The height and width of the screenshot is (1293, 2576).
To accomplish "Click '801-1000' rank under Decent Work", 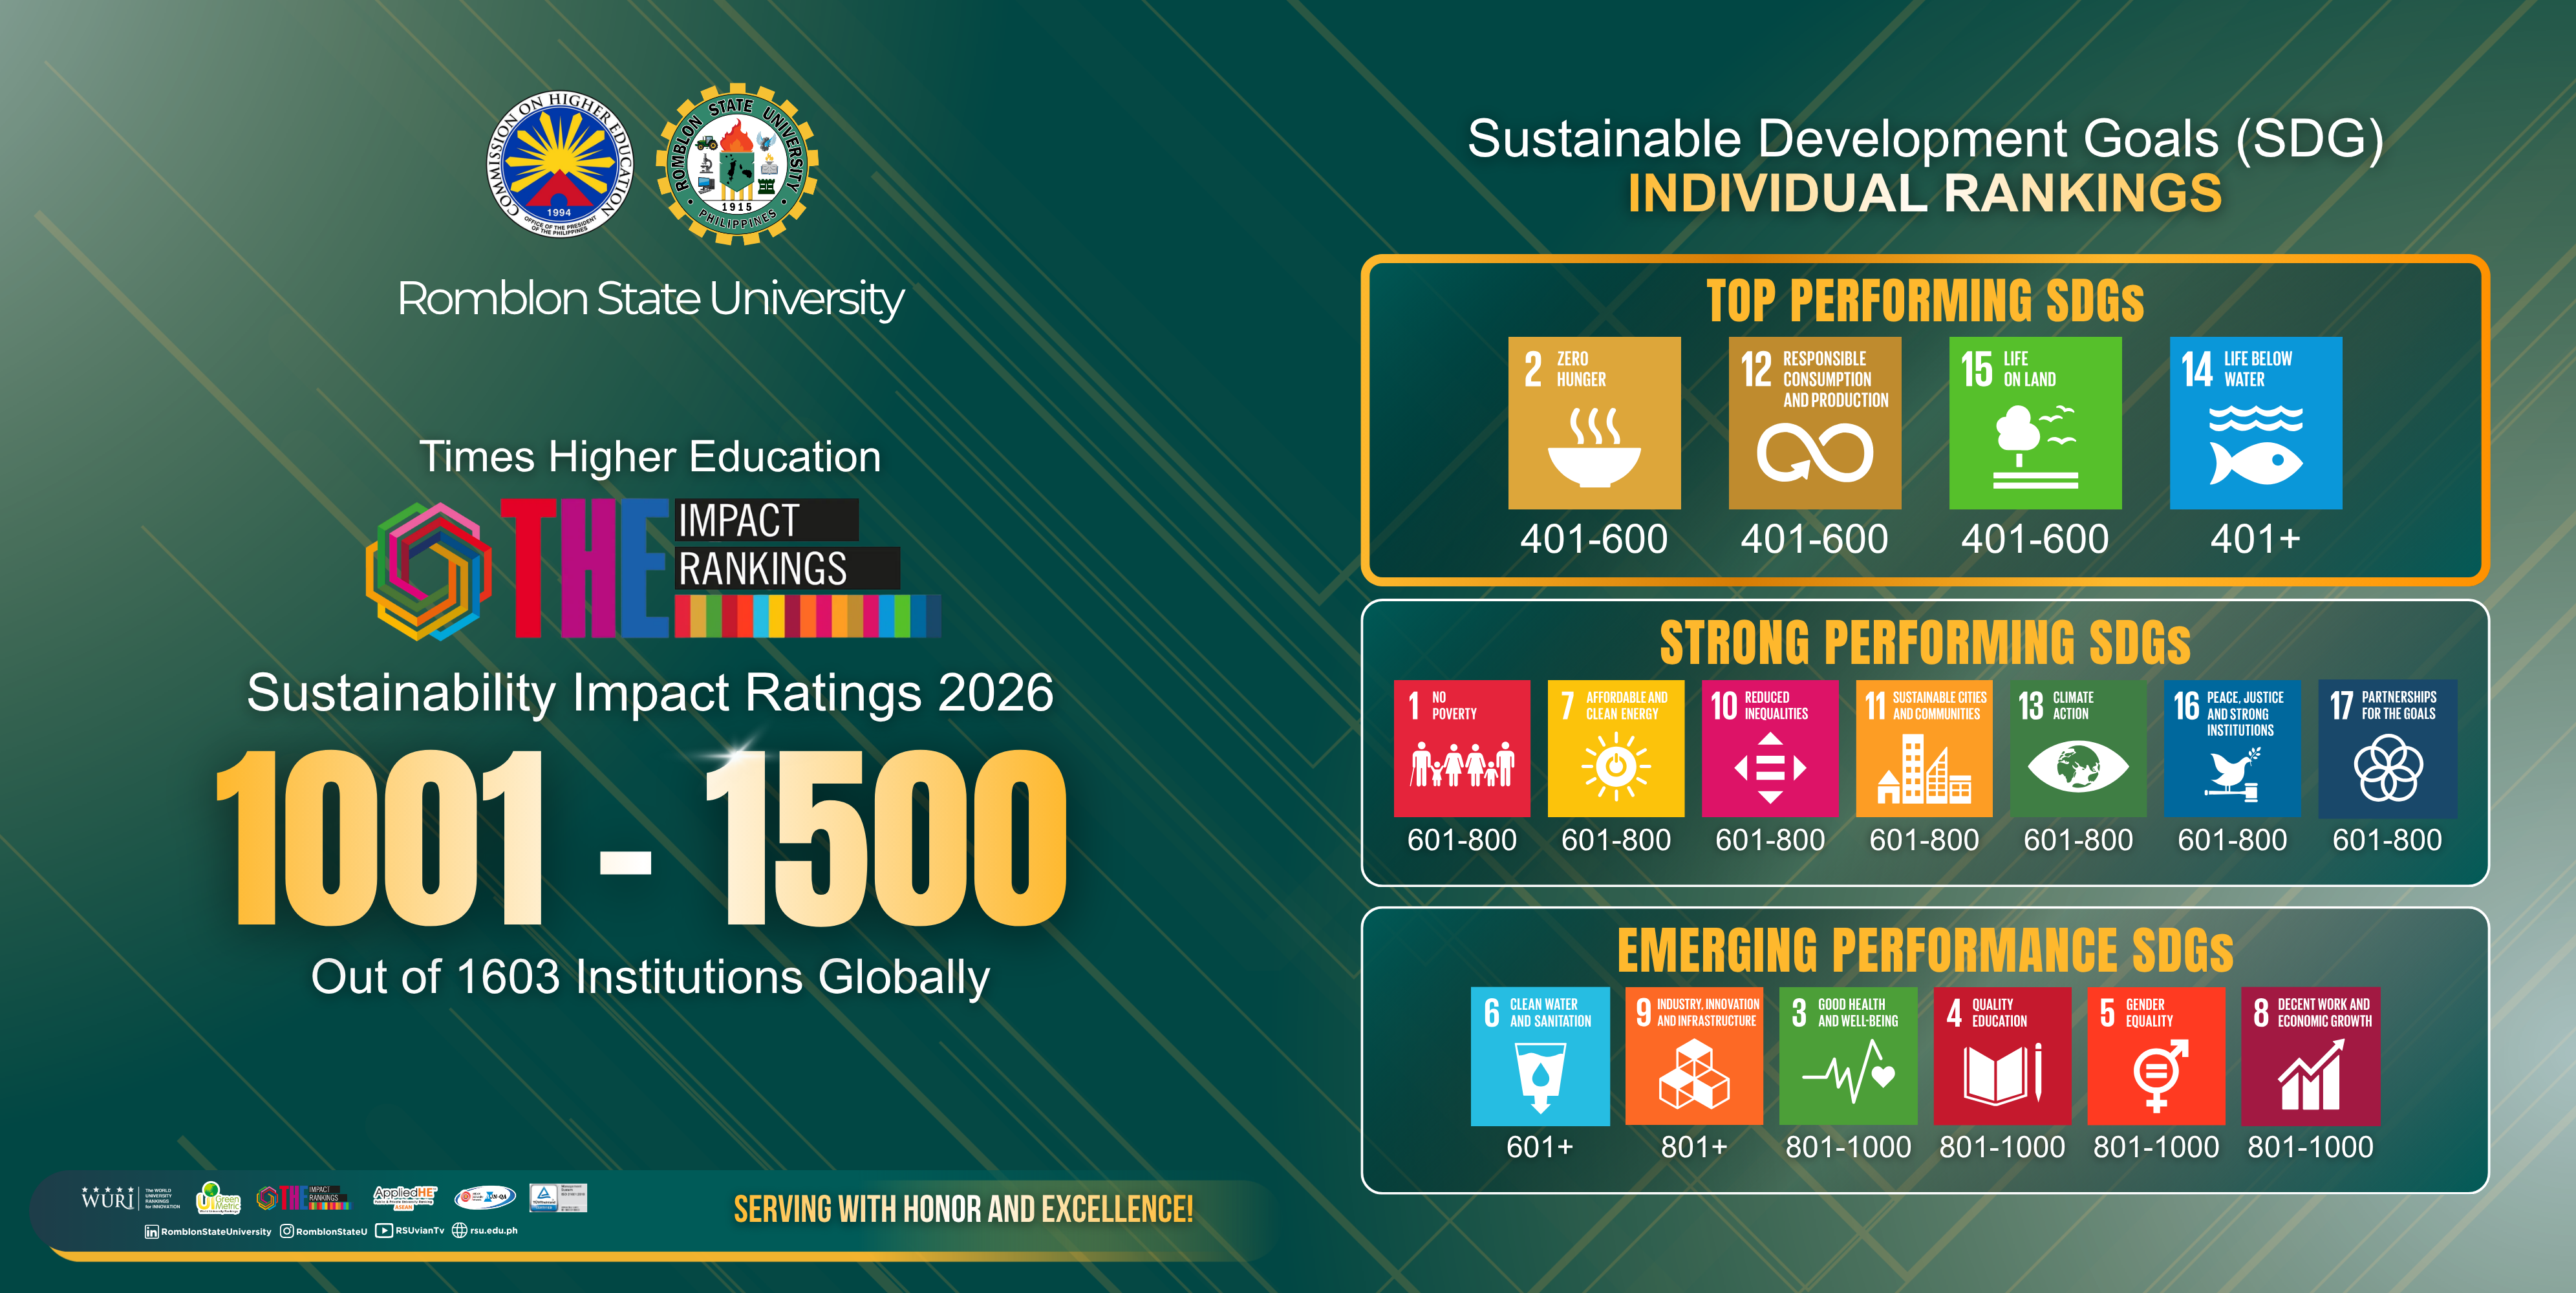I will [2311, 1147].
